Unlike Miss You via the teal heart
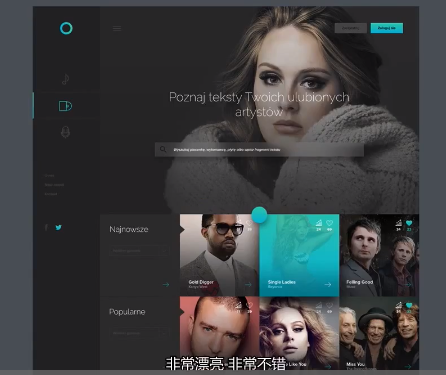This screenshot has height=375, width=446. point(409,305)
